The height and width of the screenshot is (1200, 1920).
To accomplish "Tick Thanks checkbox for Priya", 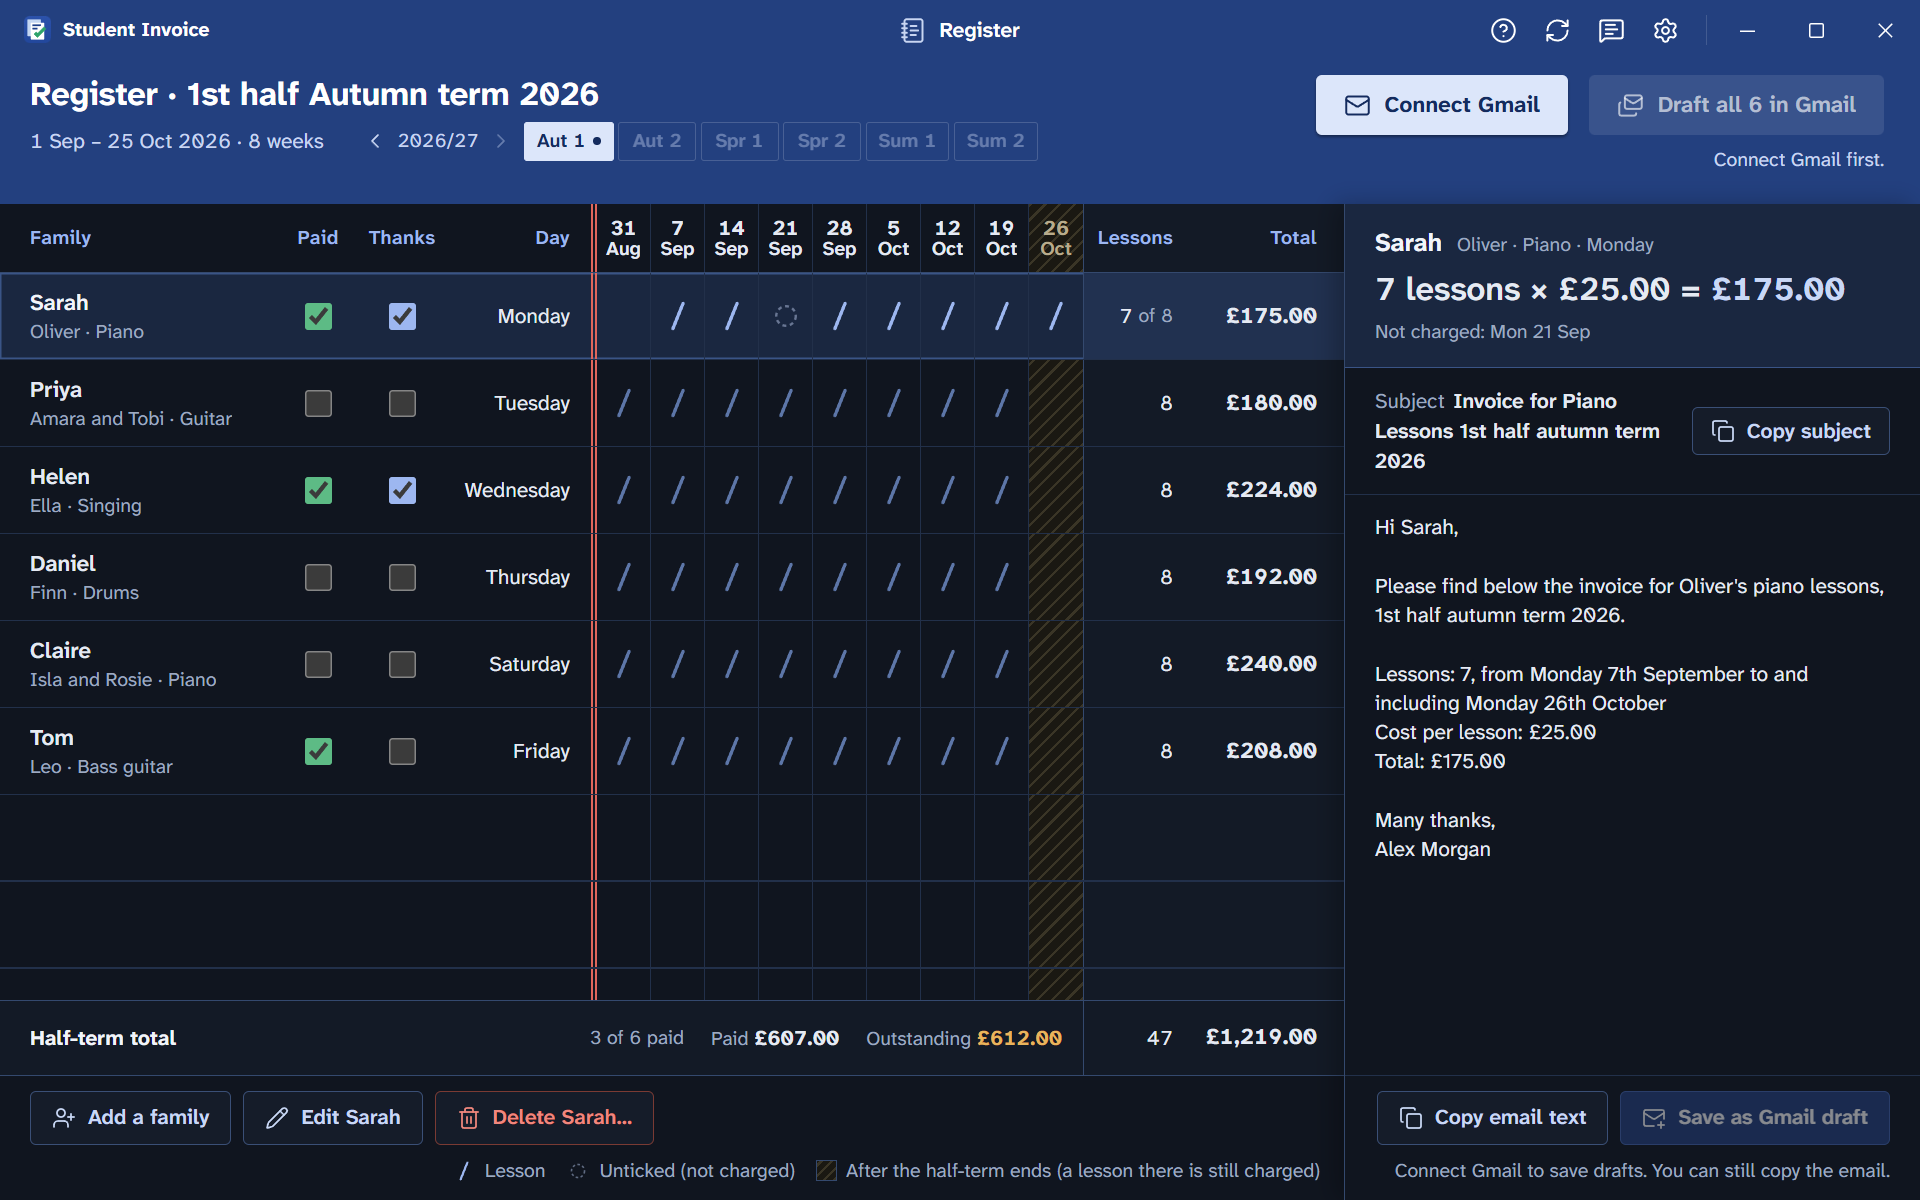I will (402, 403).
